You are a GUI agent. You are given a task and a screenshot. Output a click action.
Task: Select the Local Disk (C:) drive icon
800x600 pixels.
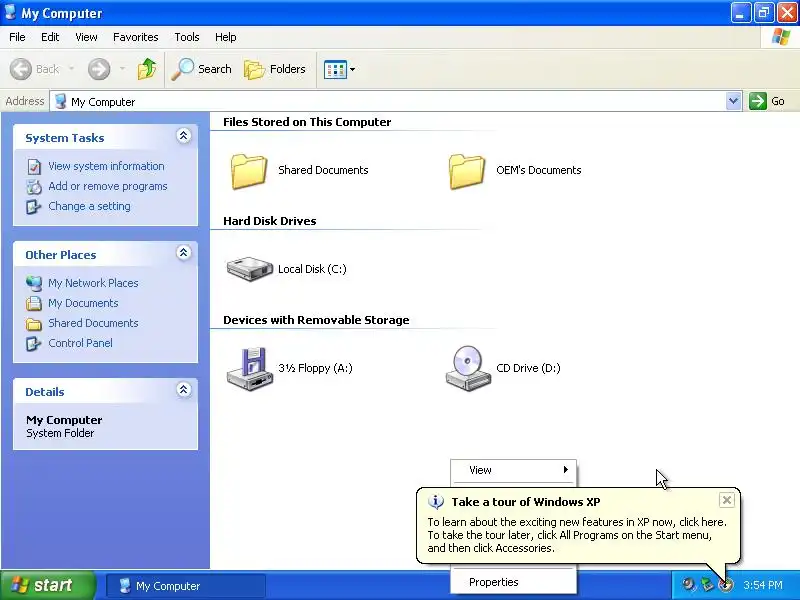point(249,269)
